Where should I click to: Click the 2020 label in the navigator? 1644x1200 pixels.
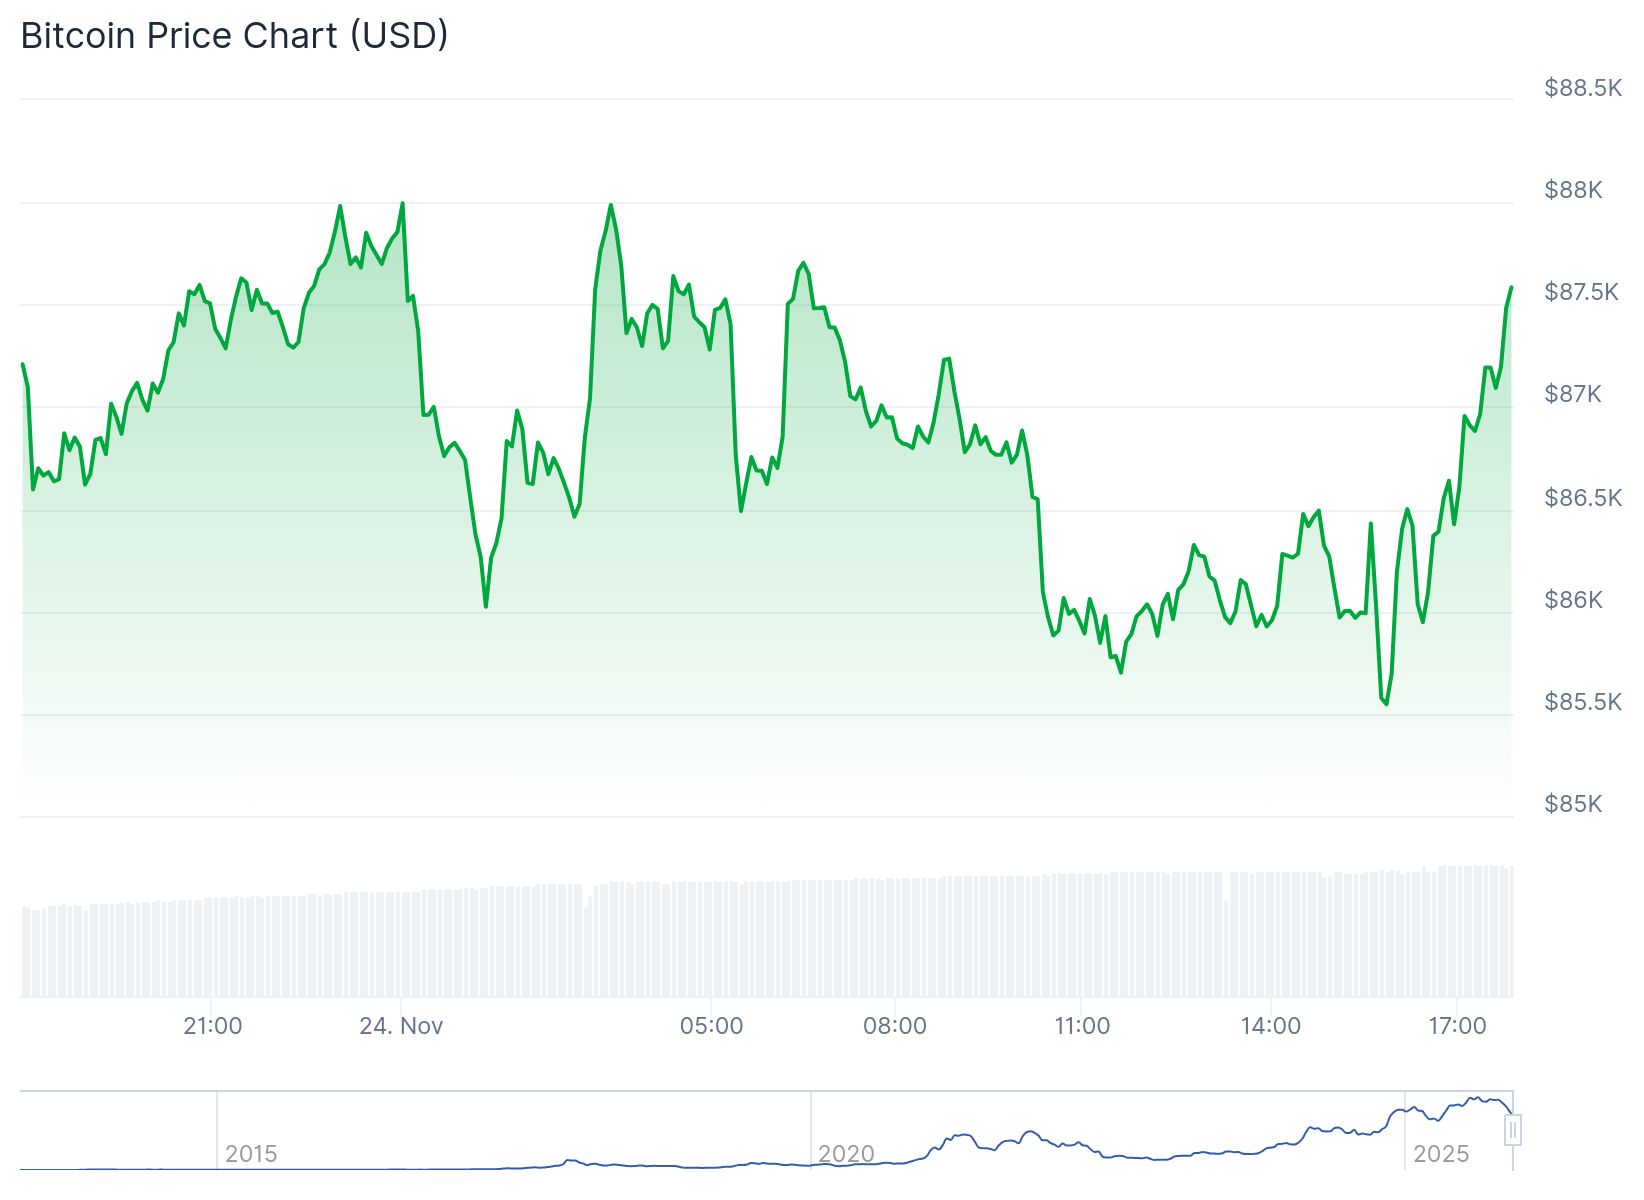click(x=846, y=1154)
